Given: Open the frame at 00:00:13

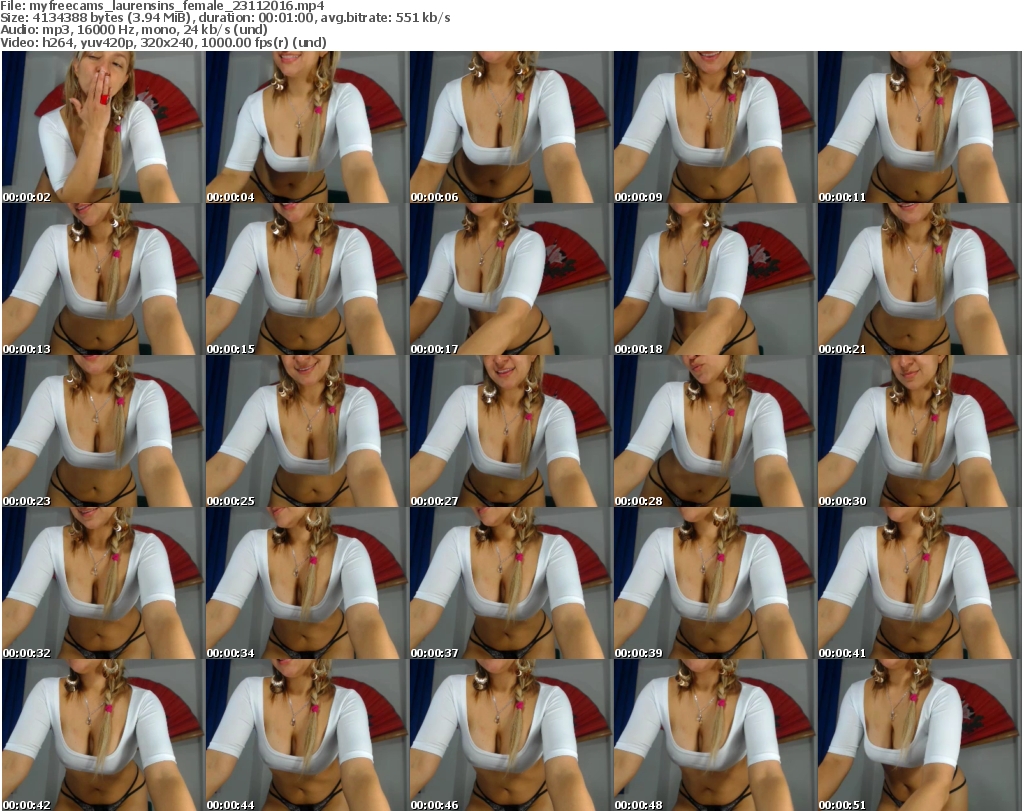Looking at the screenshot, I should [x=103, y=279].
